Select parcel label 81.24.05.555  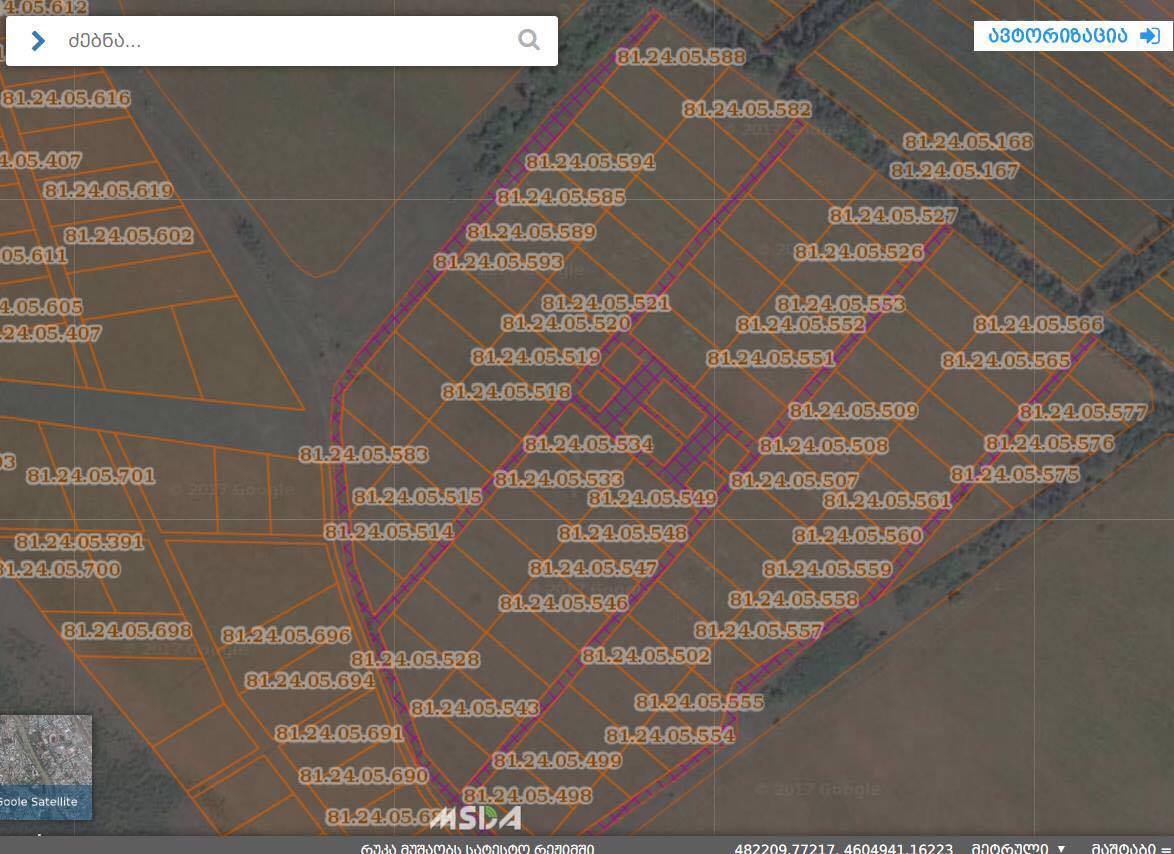[699, 702]
